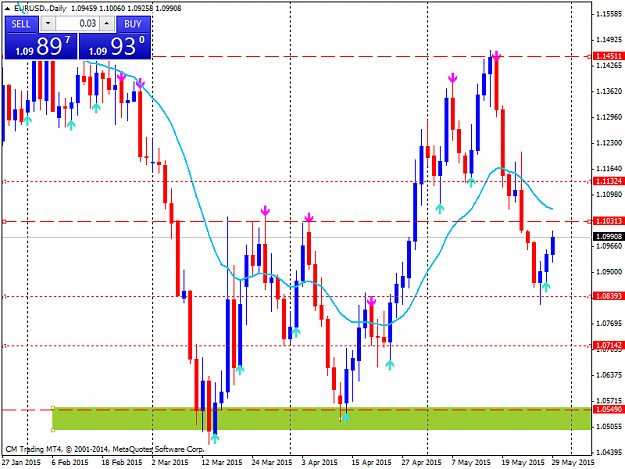The image size is (625, 469).
Task: Click the 3 Apr 2015 date label
Action: pos(319,463)
